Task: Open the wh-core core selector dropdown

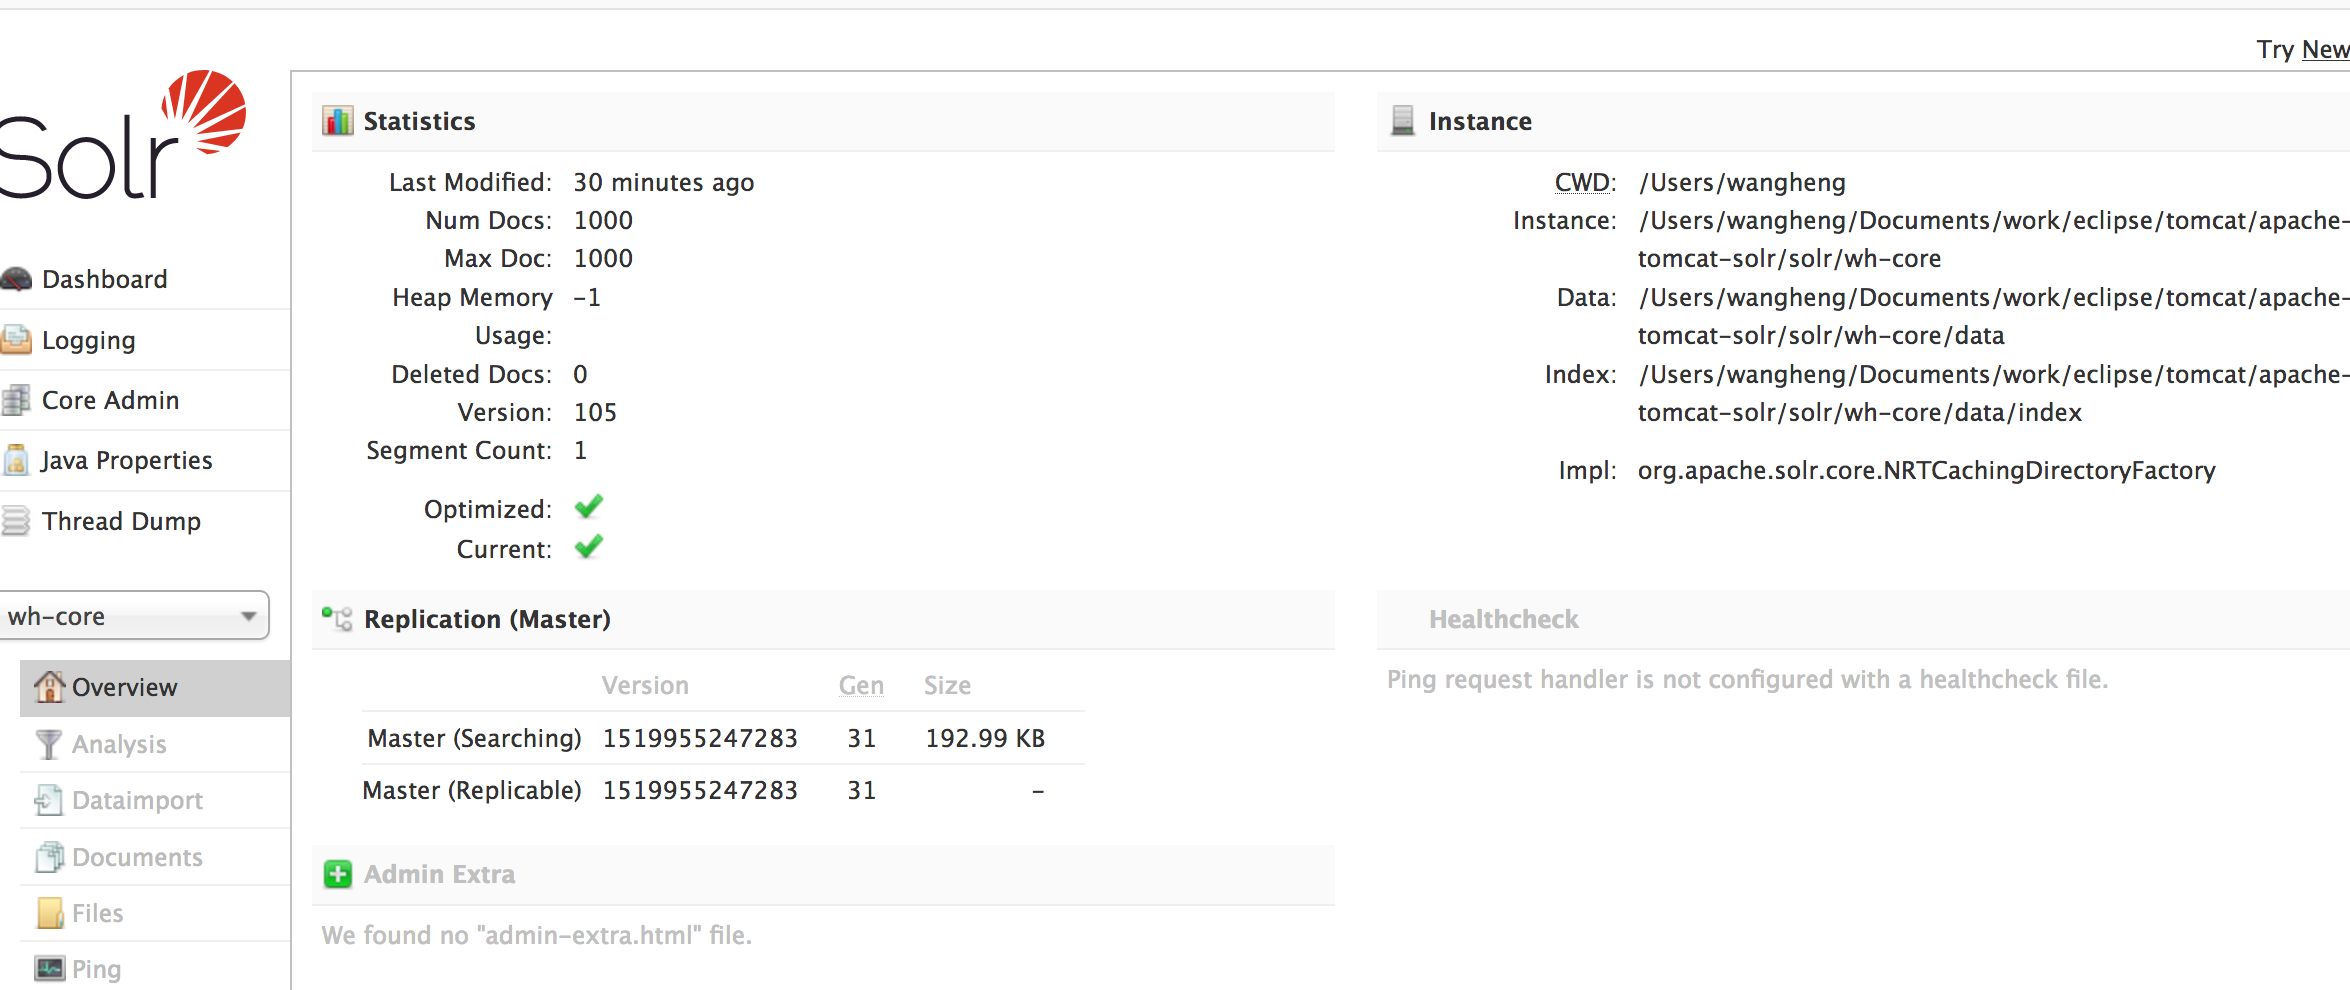Action: (133, 616)
